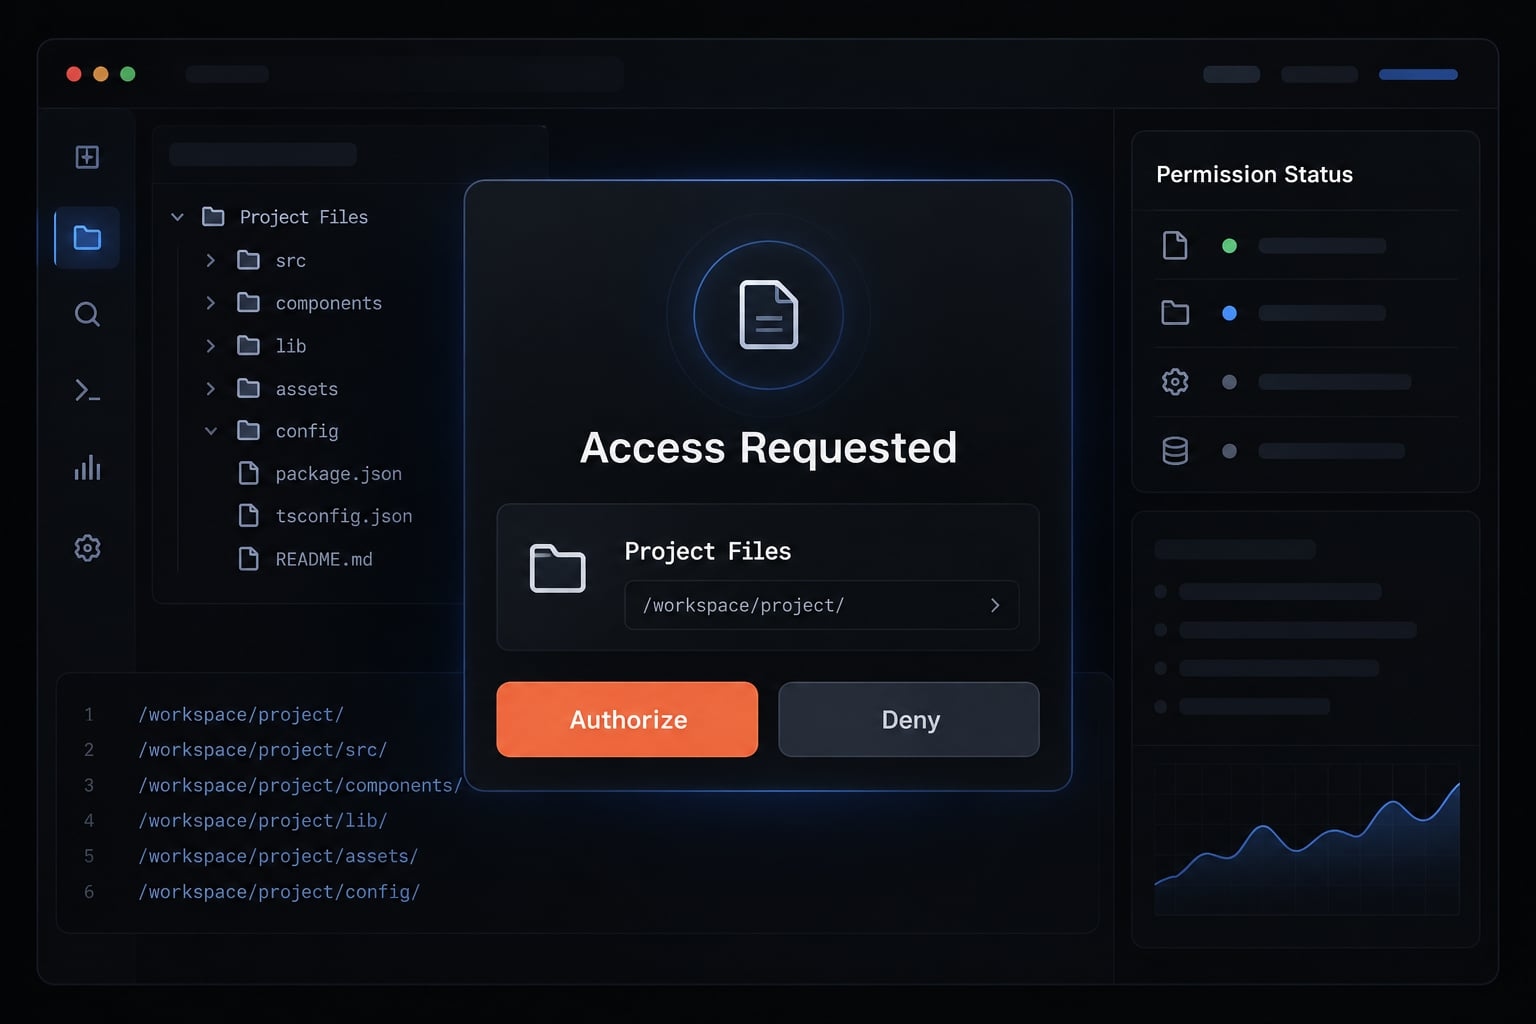The height and width of the screenshot is (1024, 1536).
Task: Click the Authorize button
Action: coord(627,719)
